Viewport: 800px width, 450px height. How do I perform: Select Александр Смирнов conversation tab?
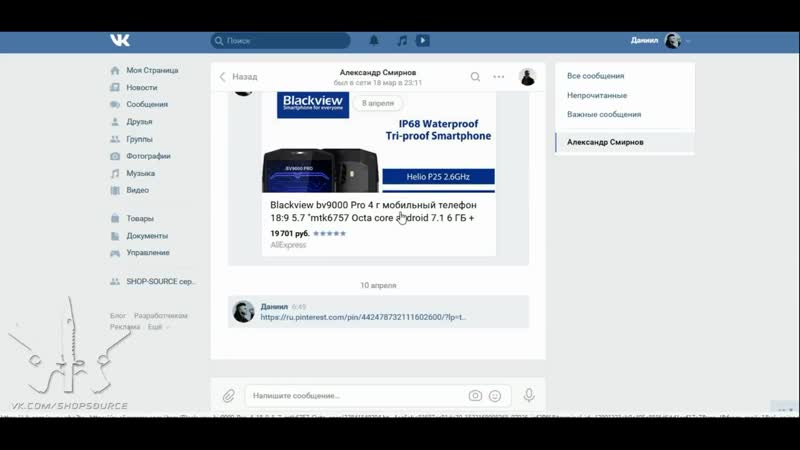coord(624,142)
